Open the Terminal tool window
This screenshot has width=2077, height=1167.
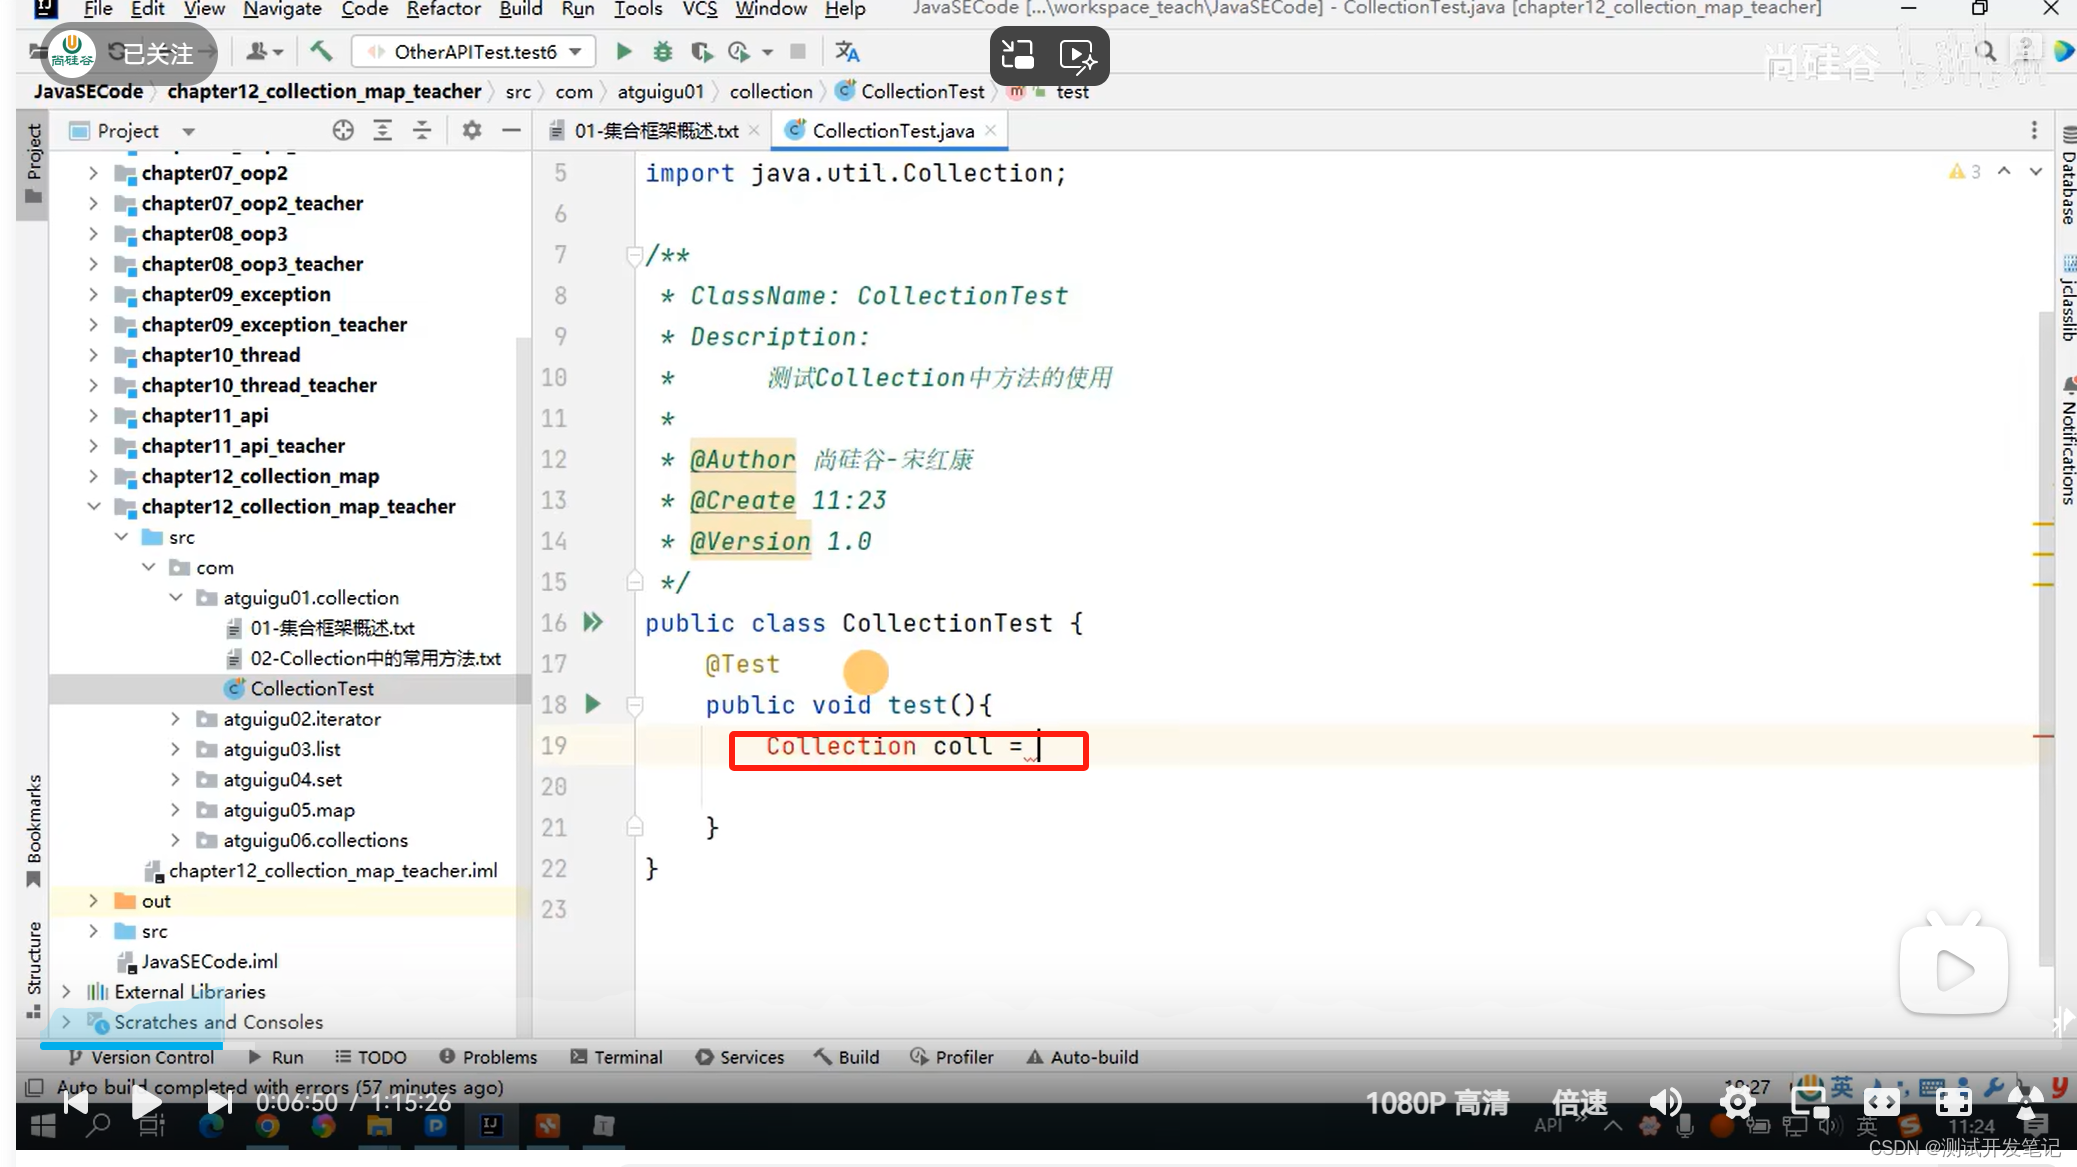(616, 1057)
